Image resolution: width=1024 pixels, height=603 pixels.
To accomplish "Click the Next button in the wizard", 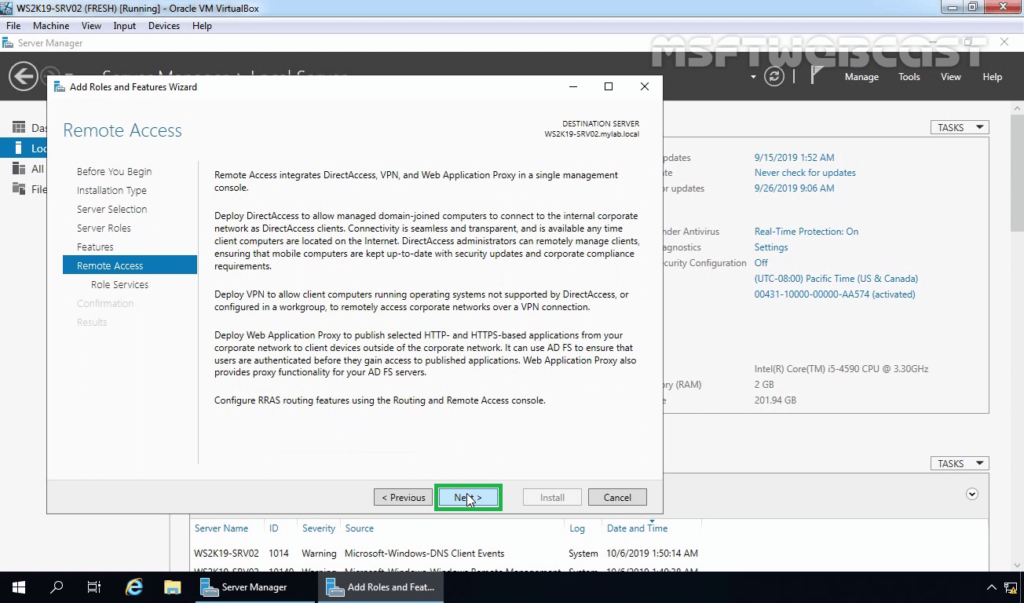I will [468, 497].
